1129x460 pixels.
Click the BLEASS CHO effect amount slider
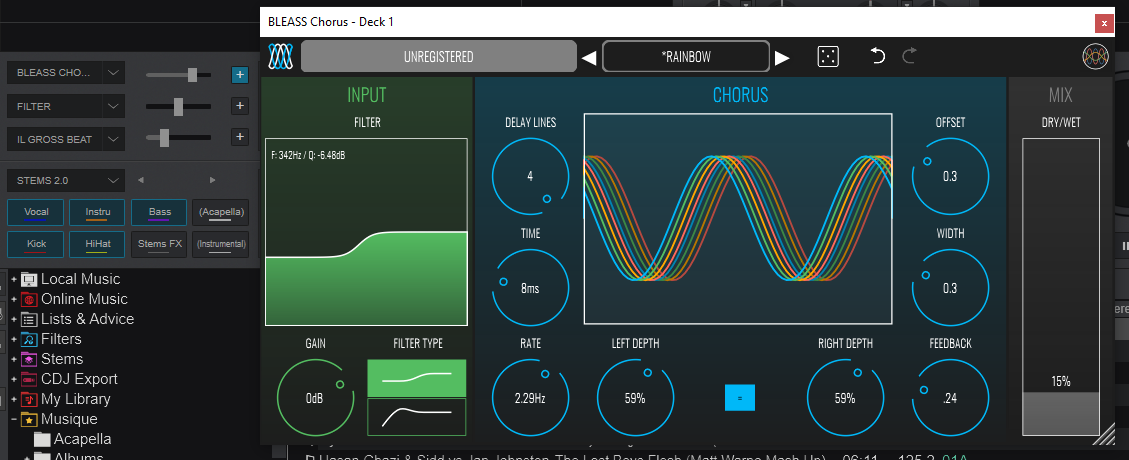[179, 74]
